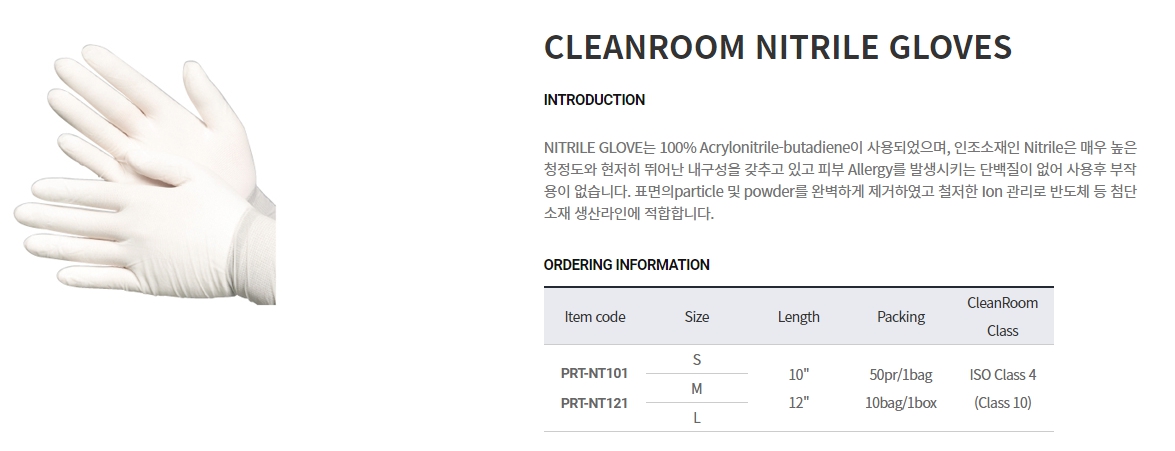Select item code PRT-NT121
This screenshot has width=1175, height=451.
coord(594,403)
